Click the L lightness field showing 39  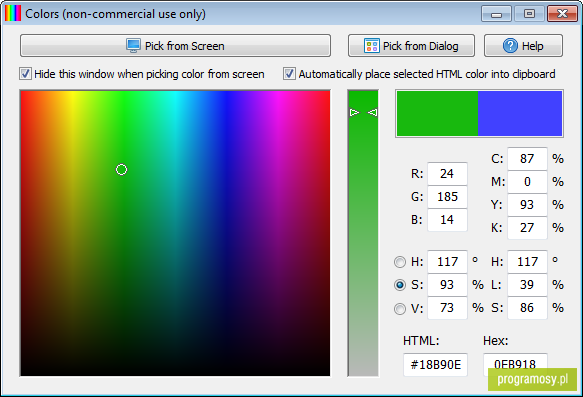coord(527,285)
